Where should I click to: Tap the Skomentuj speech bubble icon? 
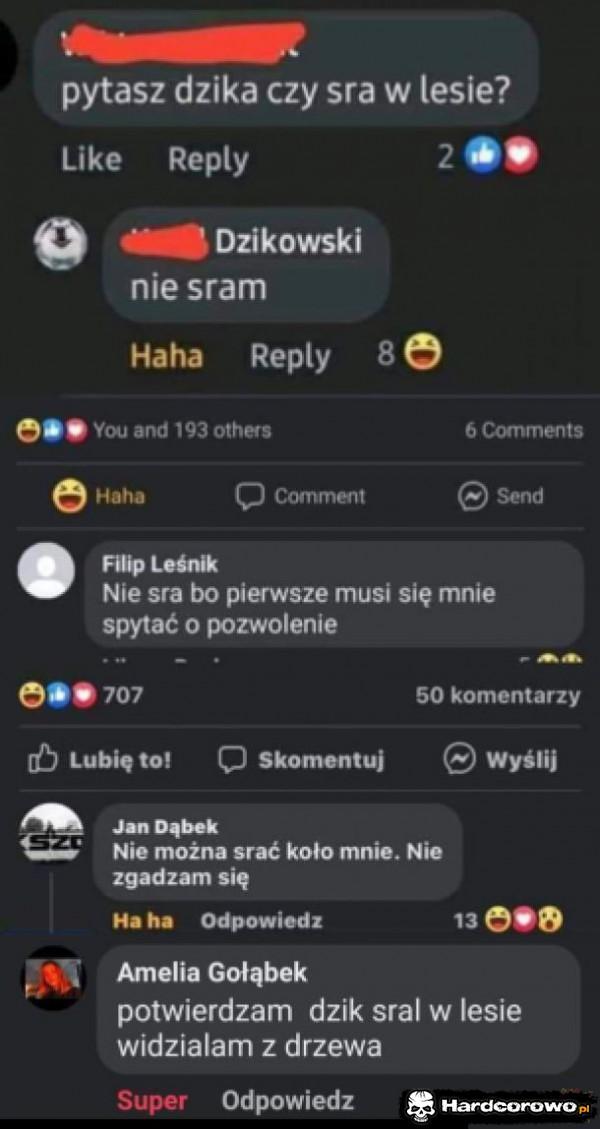coord(232,760)
